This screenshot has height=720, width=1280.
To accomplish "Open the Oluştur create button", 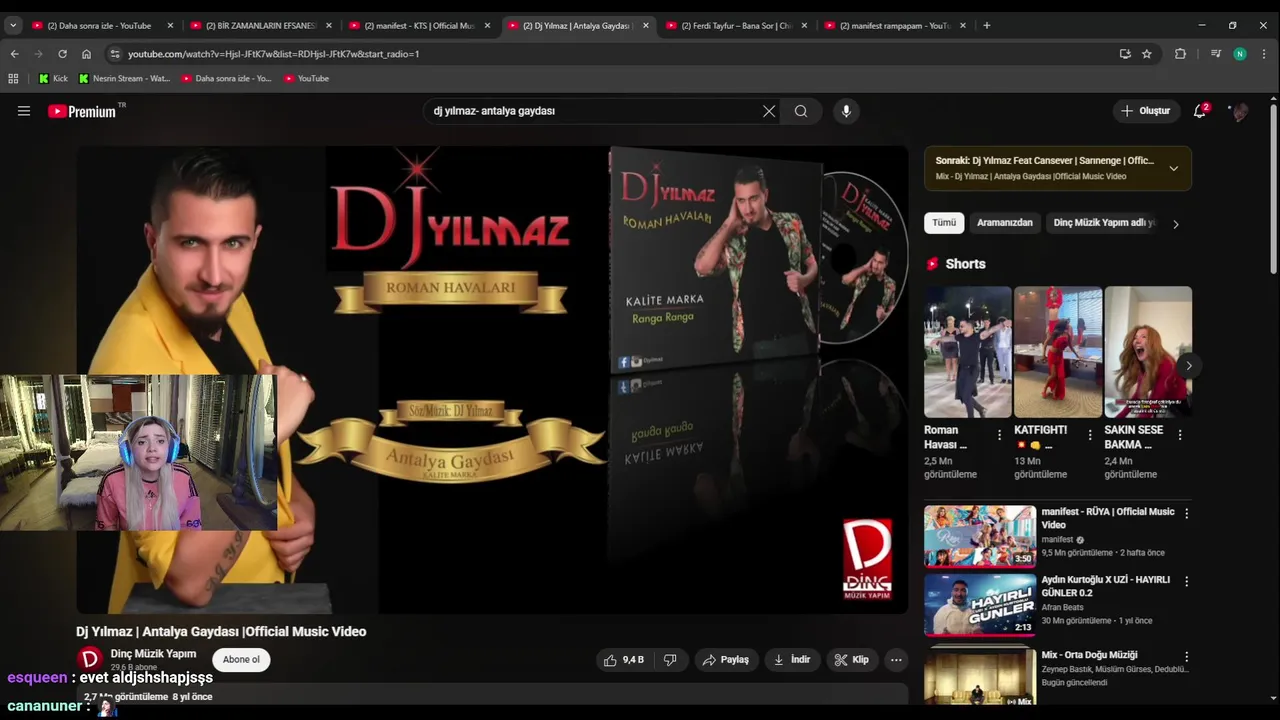I will tap(1146, 111).
